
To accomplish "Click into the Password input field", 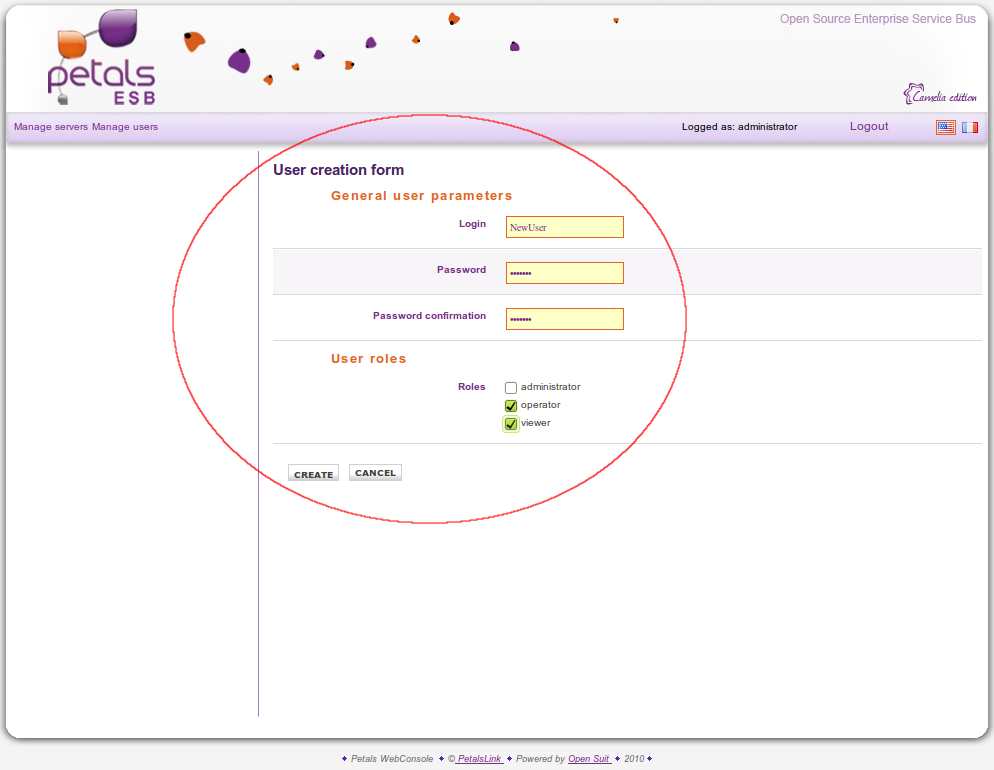I will (564, 273).
